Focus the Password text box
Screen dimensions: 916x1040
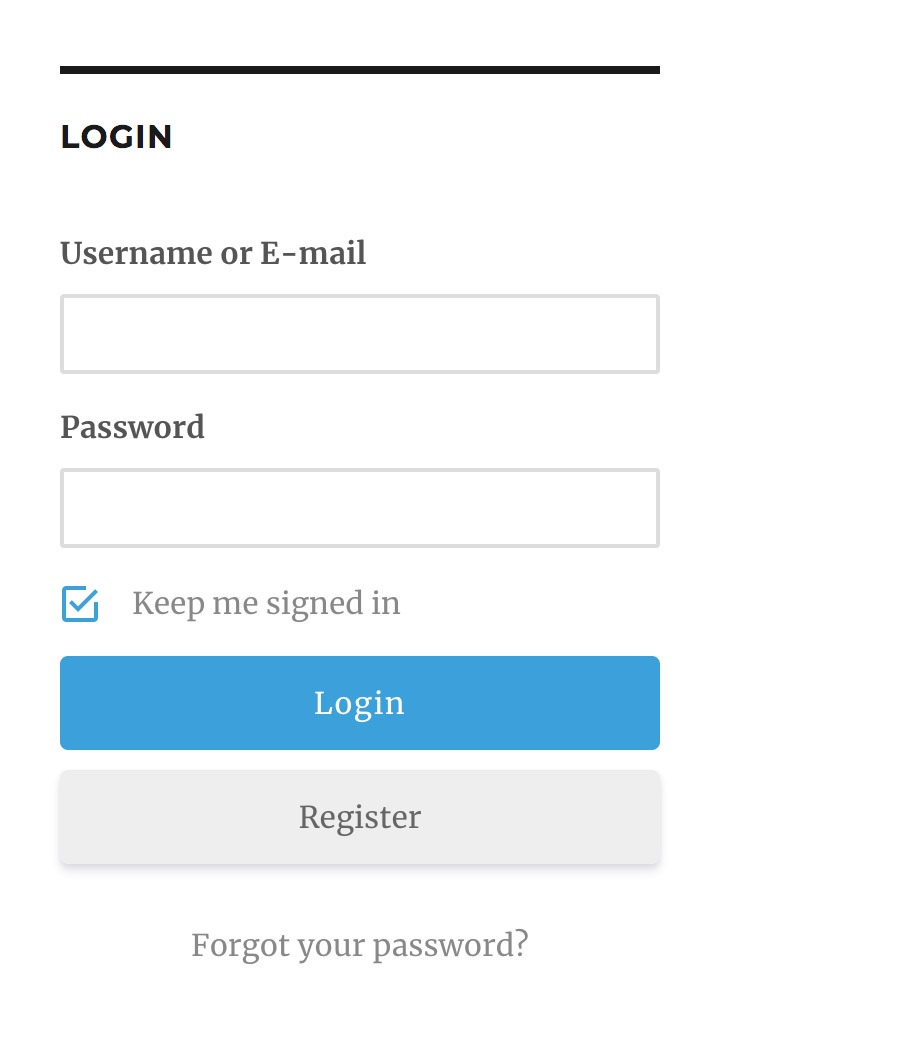[x=359, y=508]
